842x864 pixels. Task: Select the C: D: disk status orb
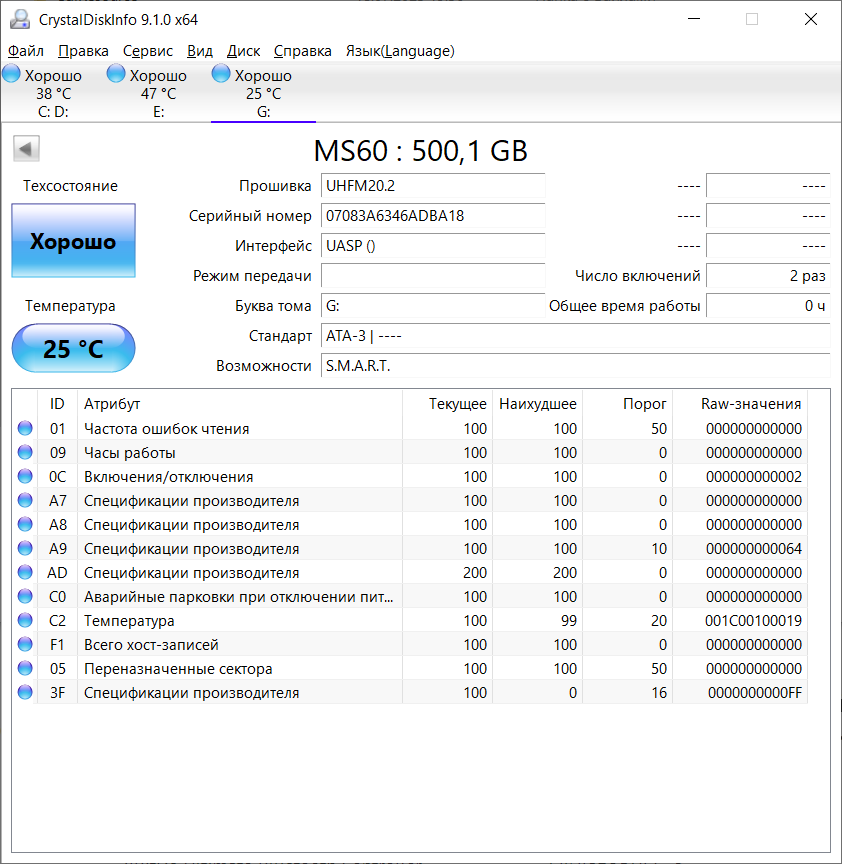pyautogui.click(x=12, y=74)
